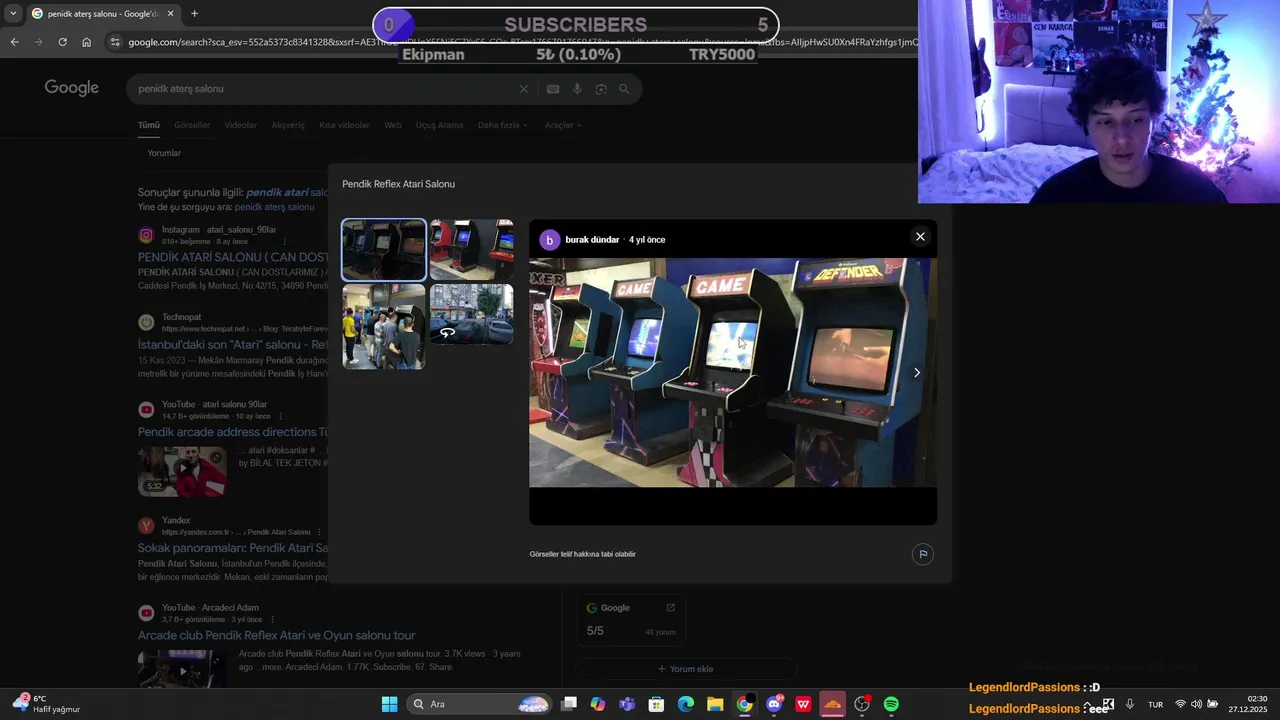Switch to the Kısa videolar tab
This screenshot has width=1280, height=720.
[x=344, y=125]
